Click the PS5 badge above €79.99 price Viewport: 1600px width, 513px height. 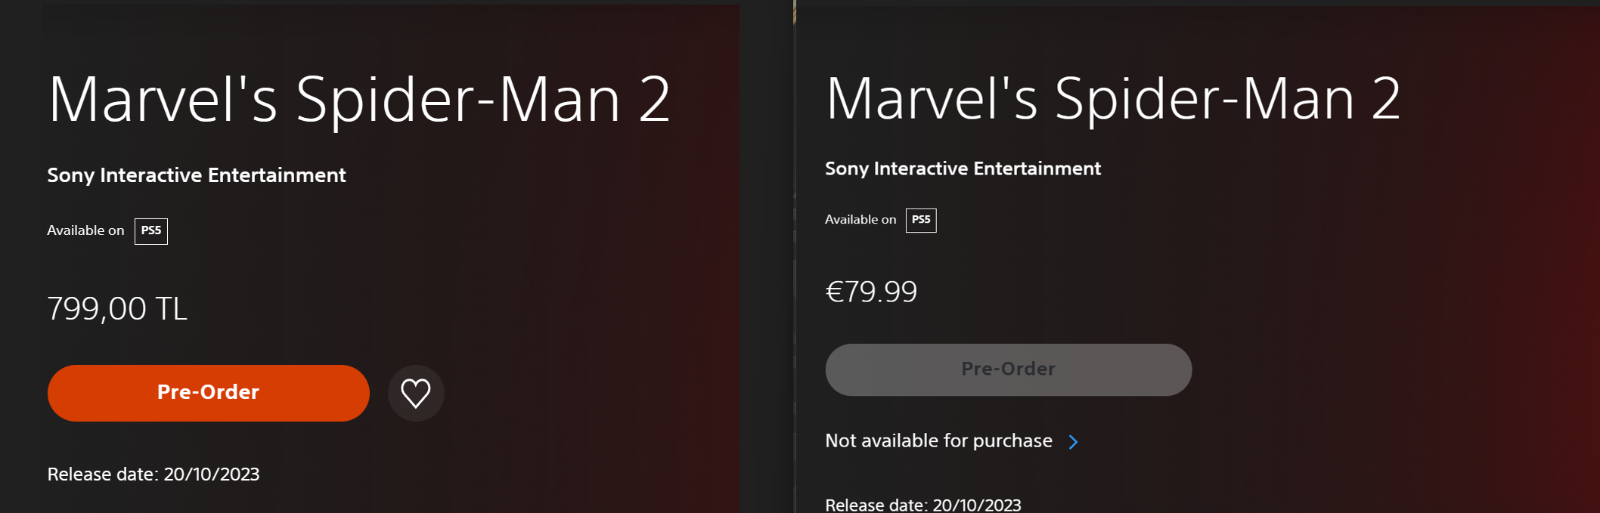(921, 220)
